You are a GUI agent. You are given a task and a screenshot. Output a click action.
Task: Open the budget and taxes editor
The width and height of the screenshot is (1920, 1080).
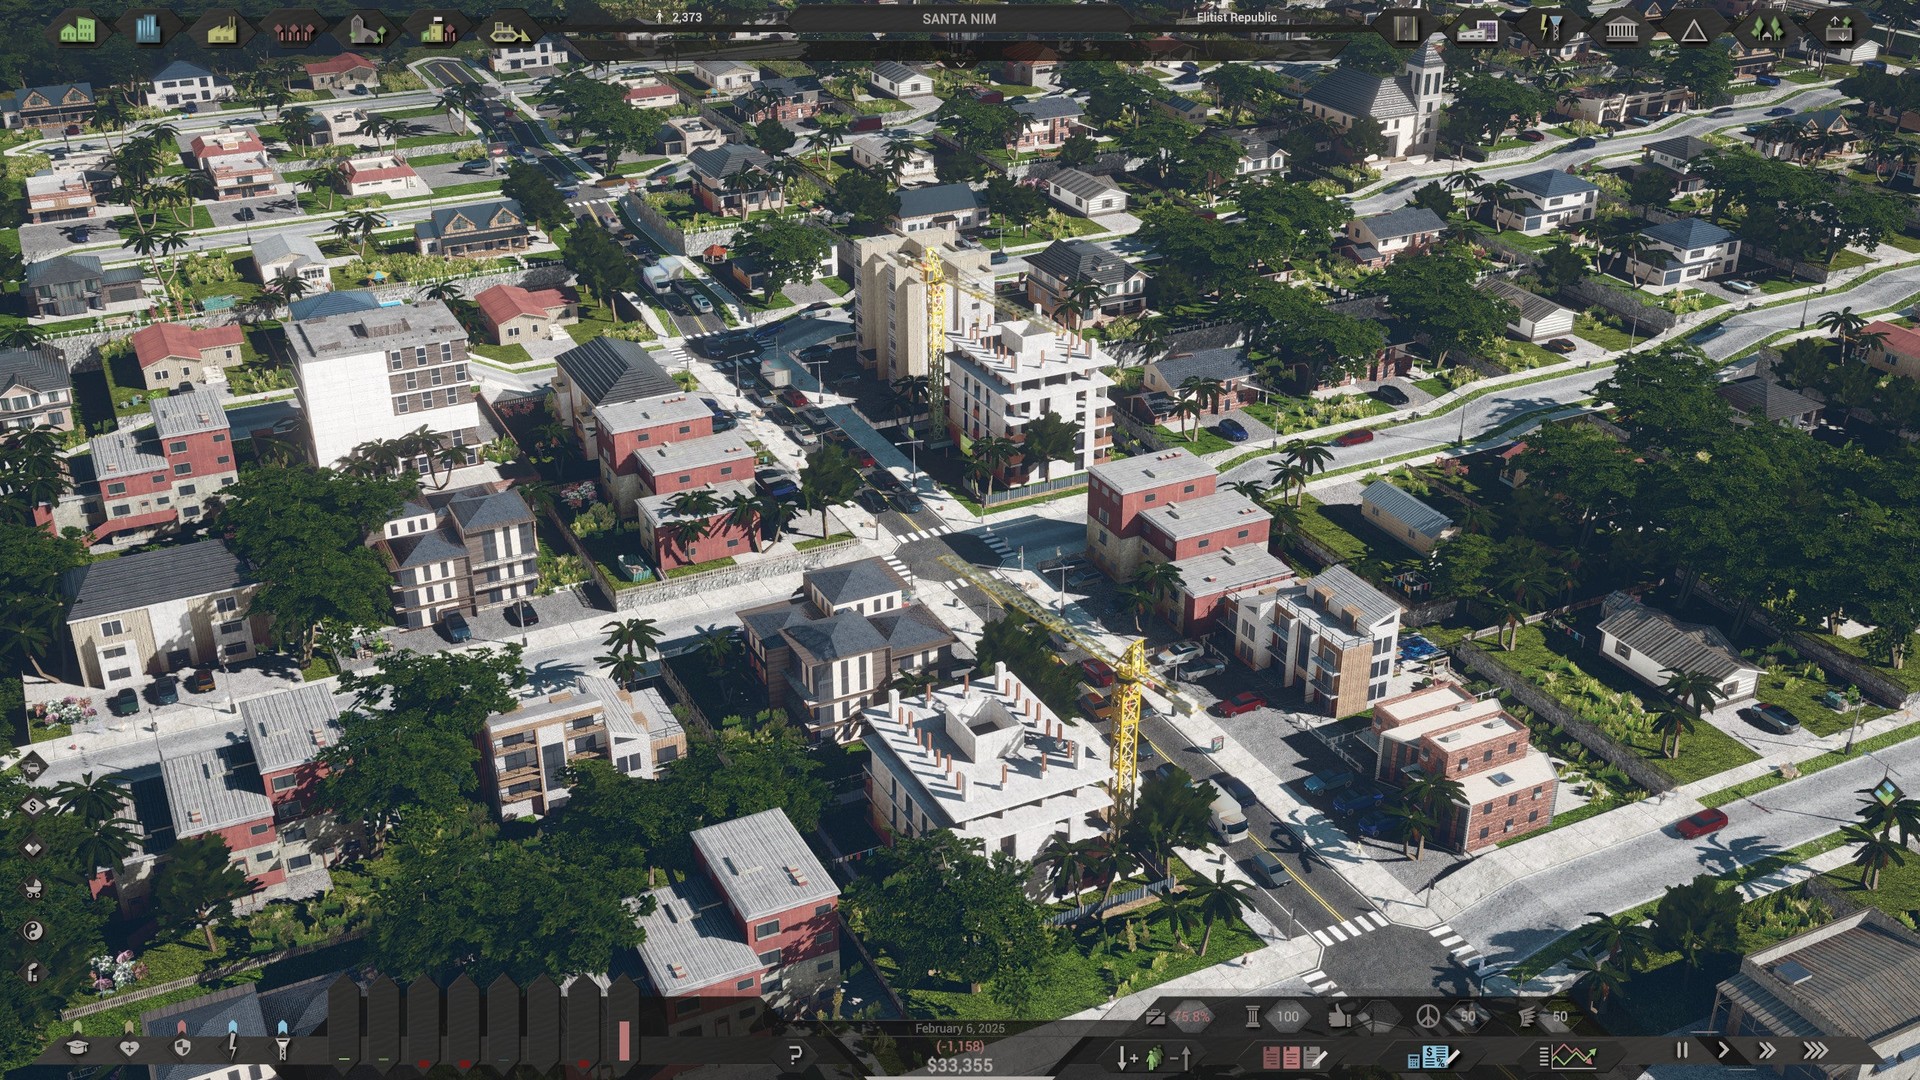[x=1432, y=1056]
